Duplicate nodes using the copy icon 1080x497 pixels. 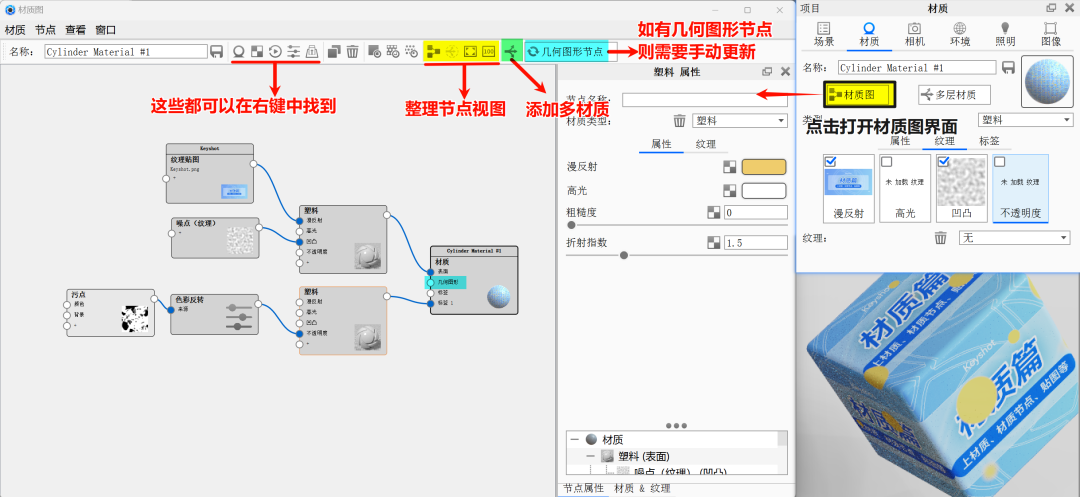[x=334, y=51]
